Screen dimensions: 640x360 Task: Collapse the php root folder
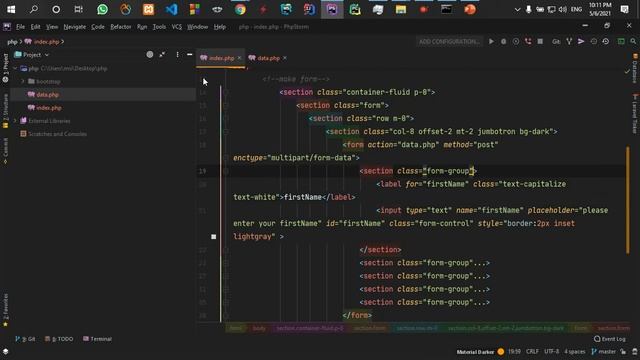[x=16, y=69]
